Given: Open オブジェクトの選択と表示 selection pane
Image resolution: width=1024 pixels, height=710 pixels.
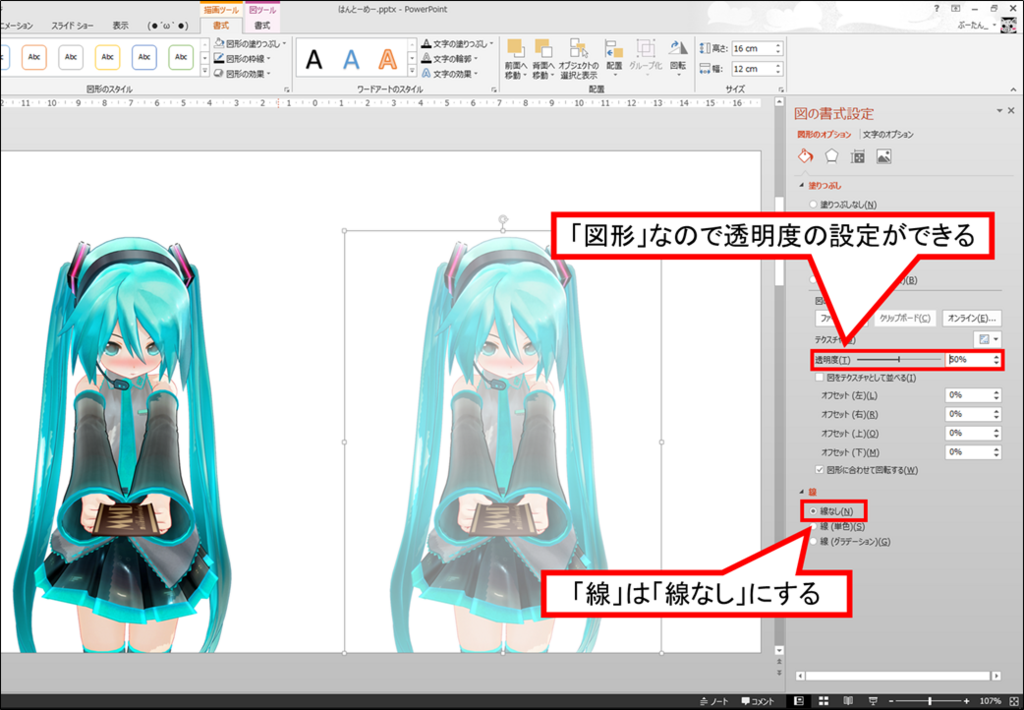Looking at the screenshot, I should 579,59.
